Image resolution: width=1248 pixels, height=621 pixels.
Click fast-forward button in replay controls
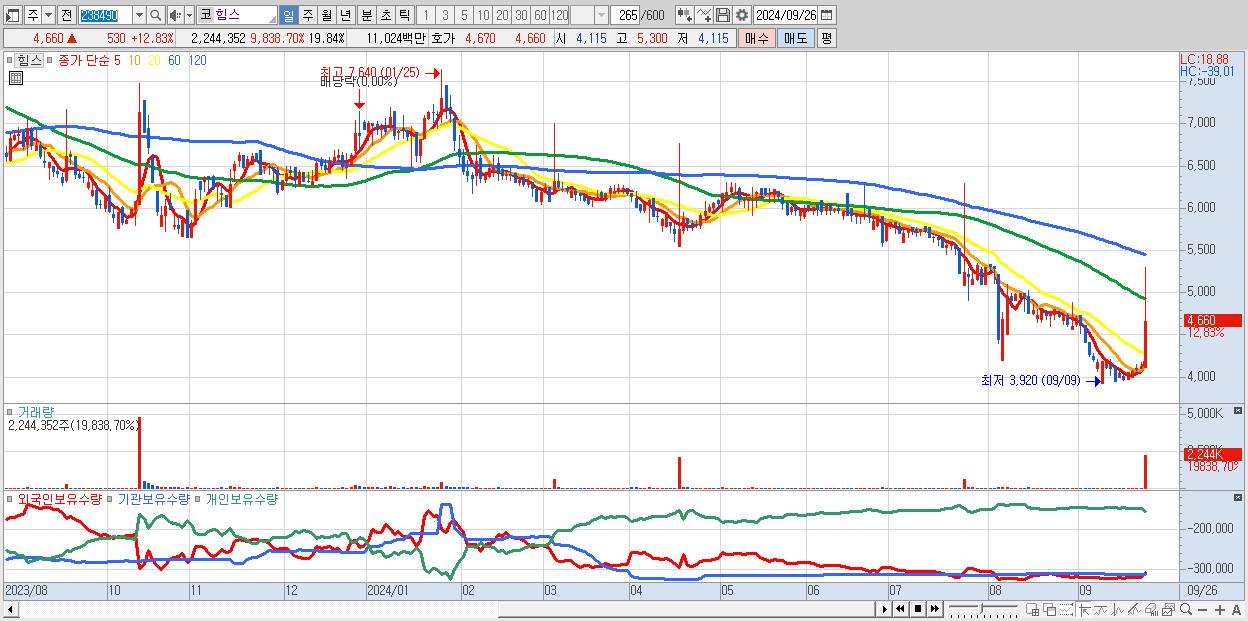tap(934, 609)
